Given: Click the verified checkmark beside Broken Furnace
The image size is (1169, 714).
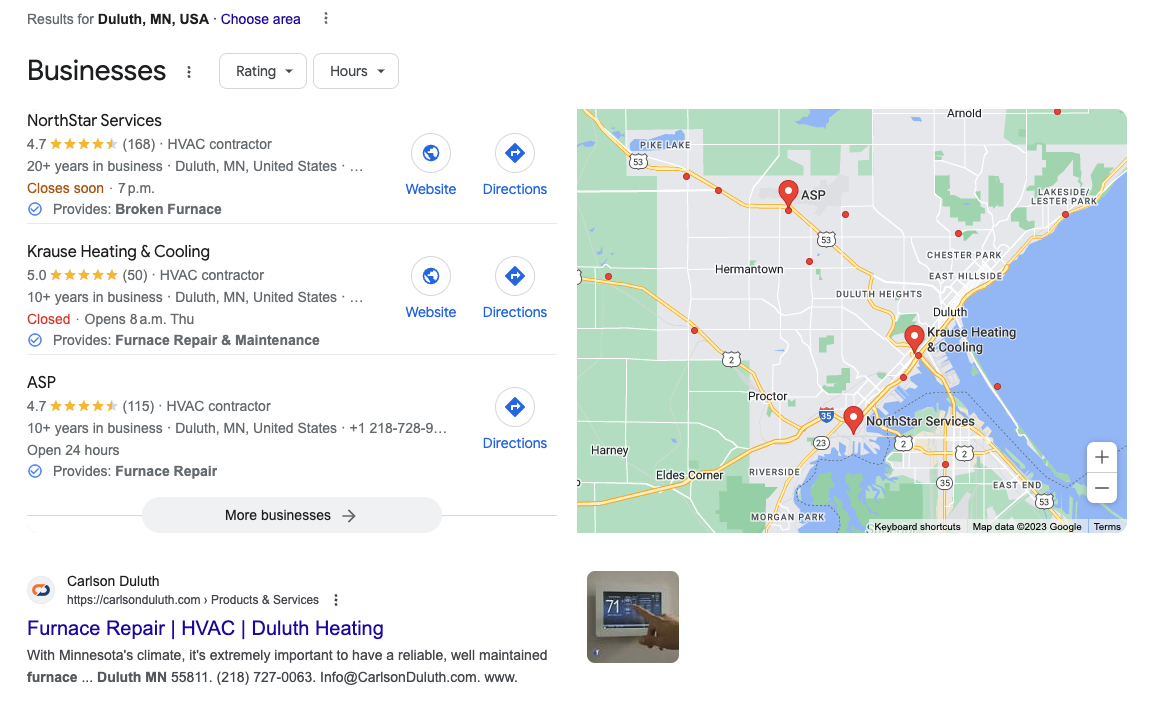Looking at the screenshot, I should (x=35, y=209).
